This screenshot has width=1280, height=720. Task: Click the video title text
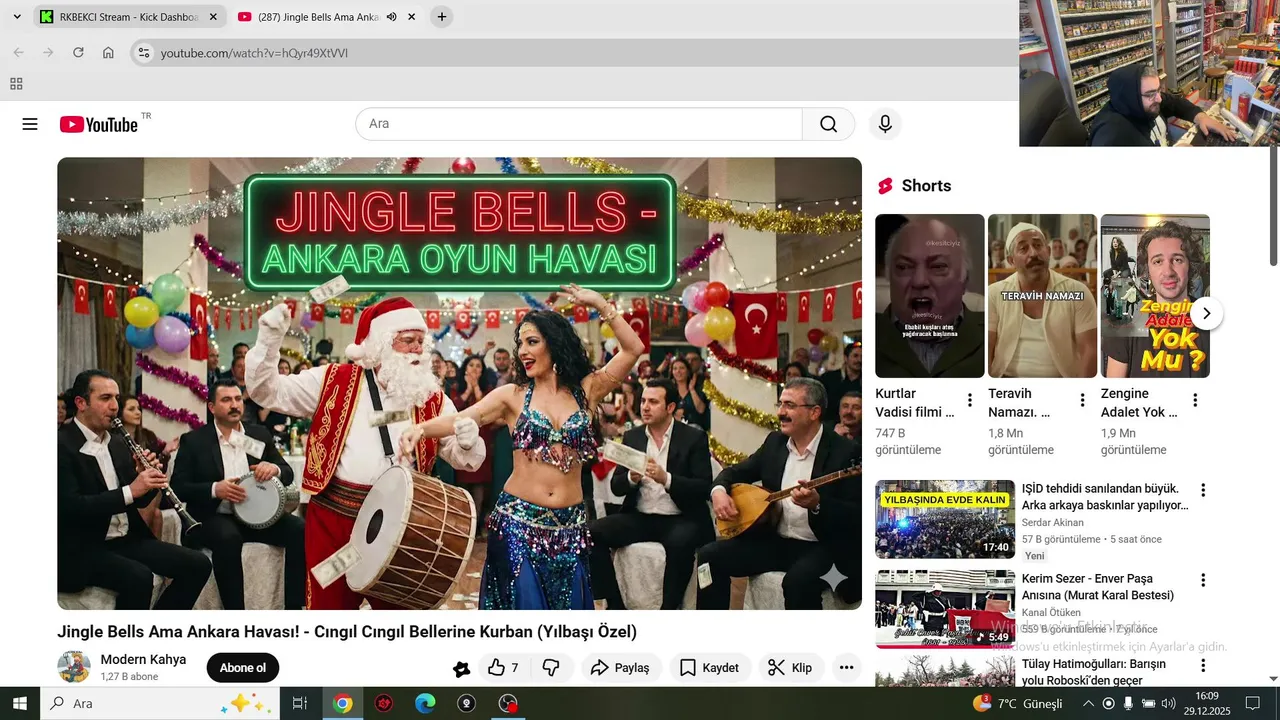(x=347, y=632)
